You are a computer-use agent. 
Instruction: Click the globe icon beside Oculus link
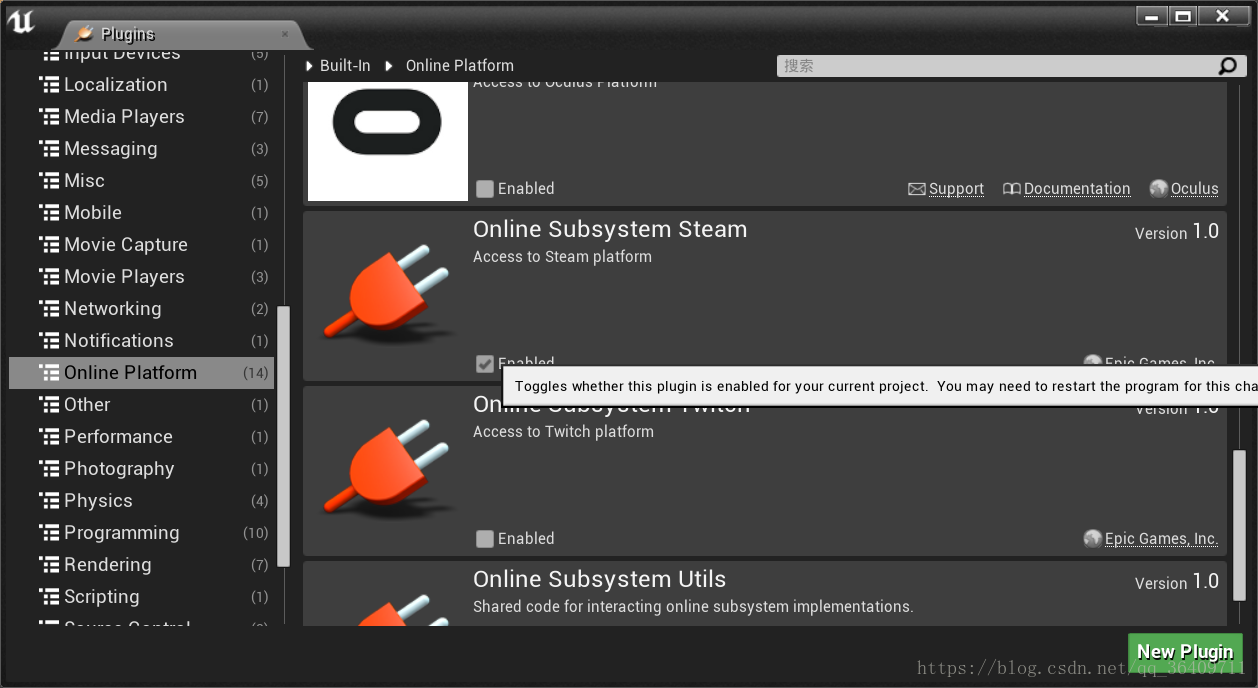point(1159,188)
